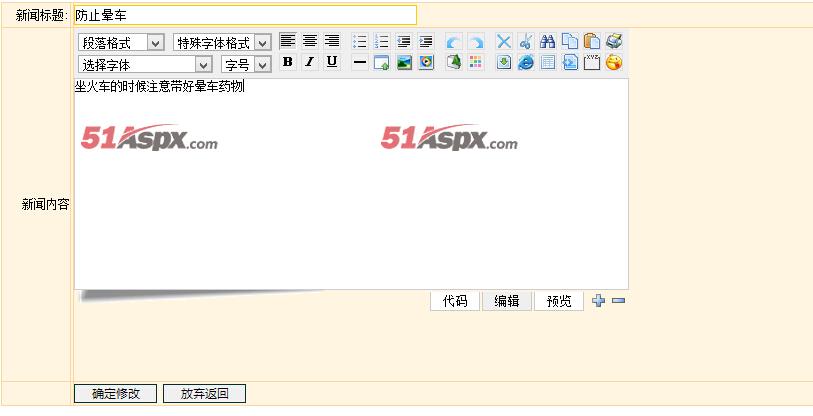Click the blue X delete icon
The height and width of the screenshot is (416, 813).
click(x=503, y=41)
